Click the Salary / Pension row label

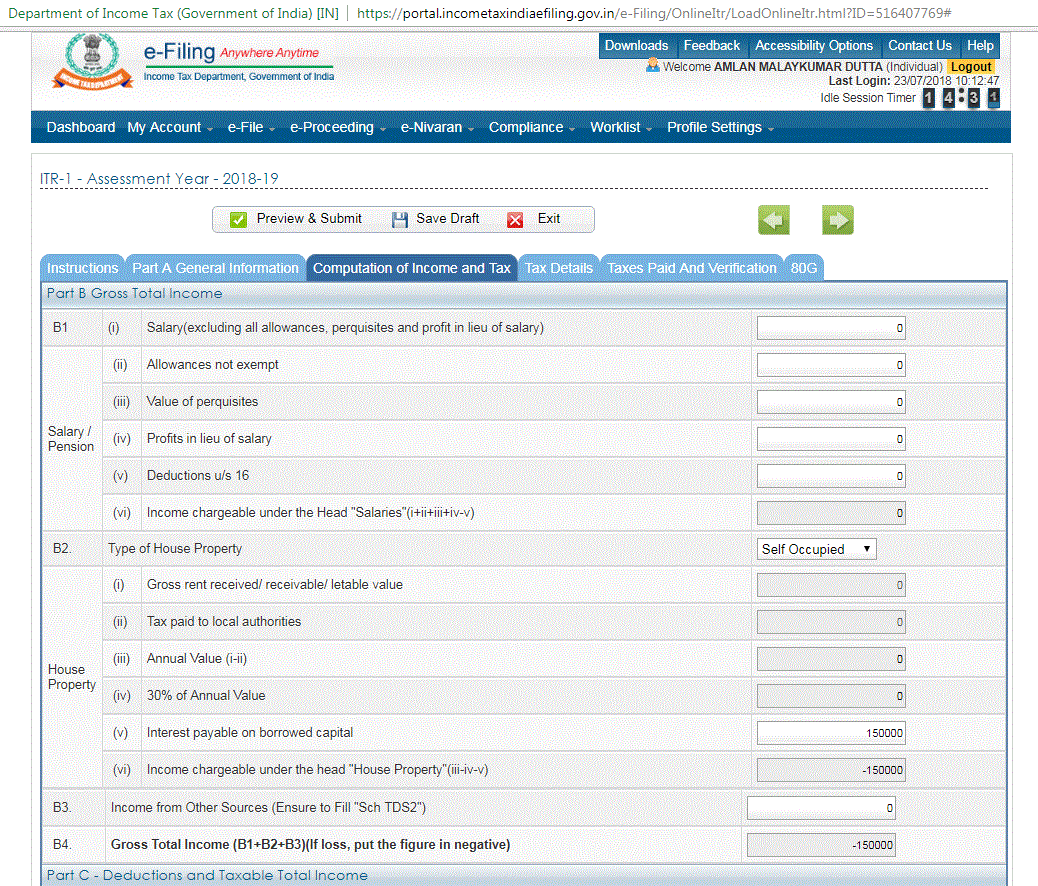[71, 439]
